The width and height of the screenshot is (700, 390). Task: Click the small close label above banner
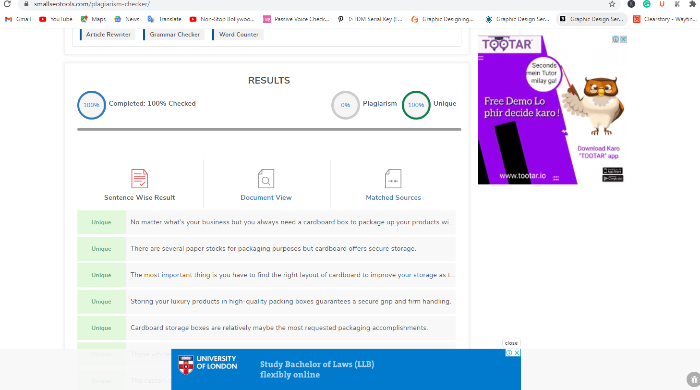click(511, 343)
